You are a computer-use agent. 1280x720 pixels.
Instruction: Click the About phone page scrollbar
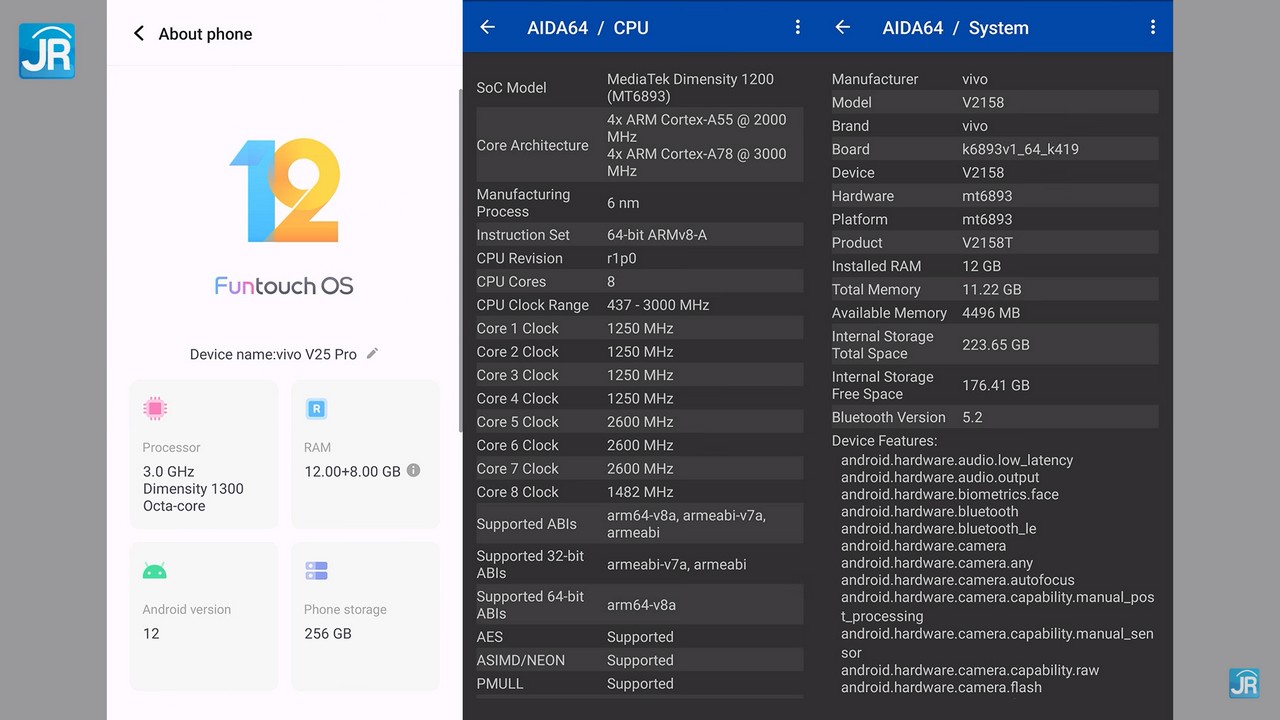[459, 260]
